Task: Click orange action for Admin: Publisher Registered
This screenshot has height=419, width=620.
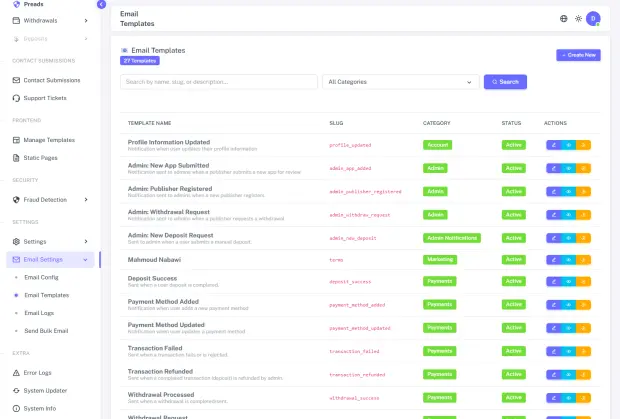Action: (x=583, y=192)
